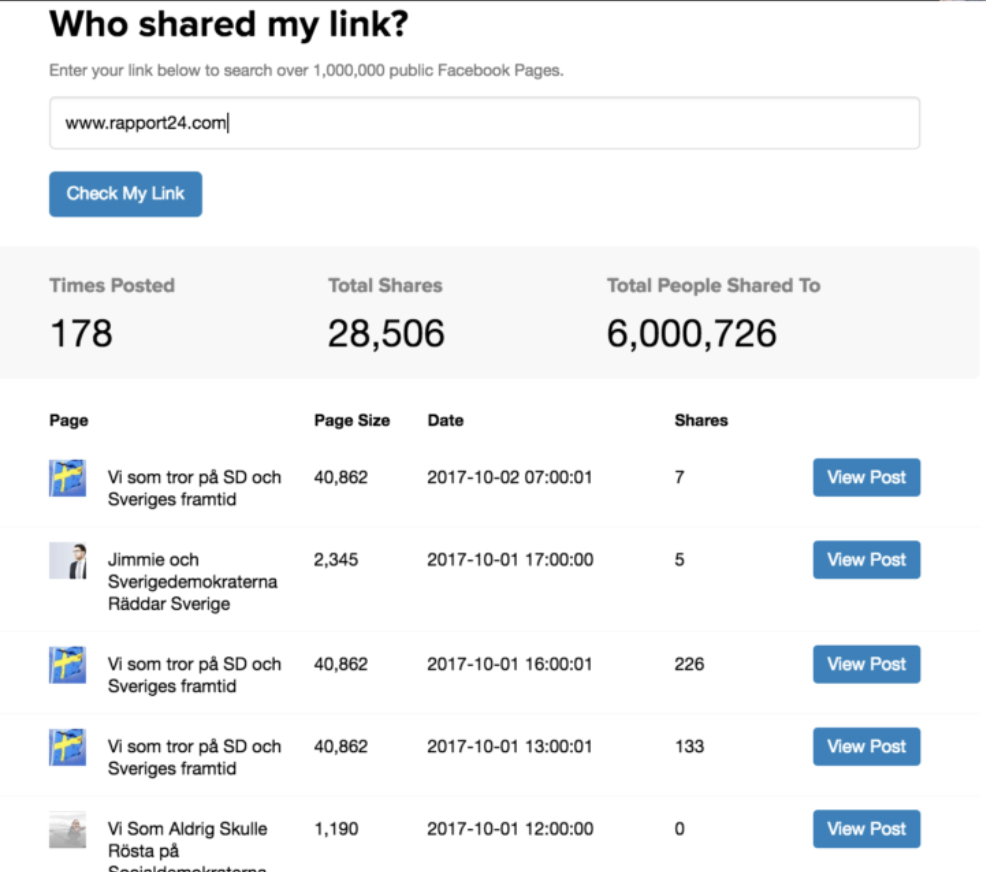This screenshot has width=986, height=872.
Task: Click Swedish flag thumbnail in 16:00:01 row
Action: (68, 665)
